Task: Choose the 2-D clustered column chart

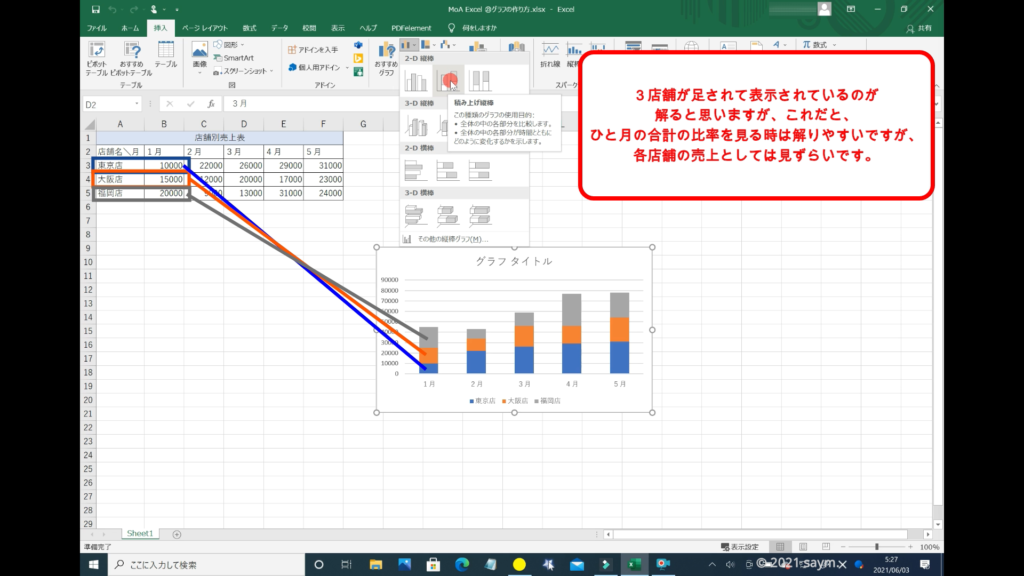Action: coord(415,81)
